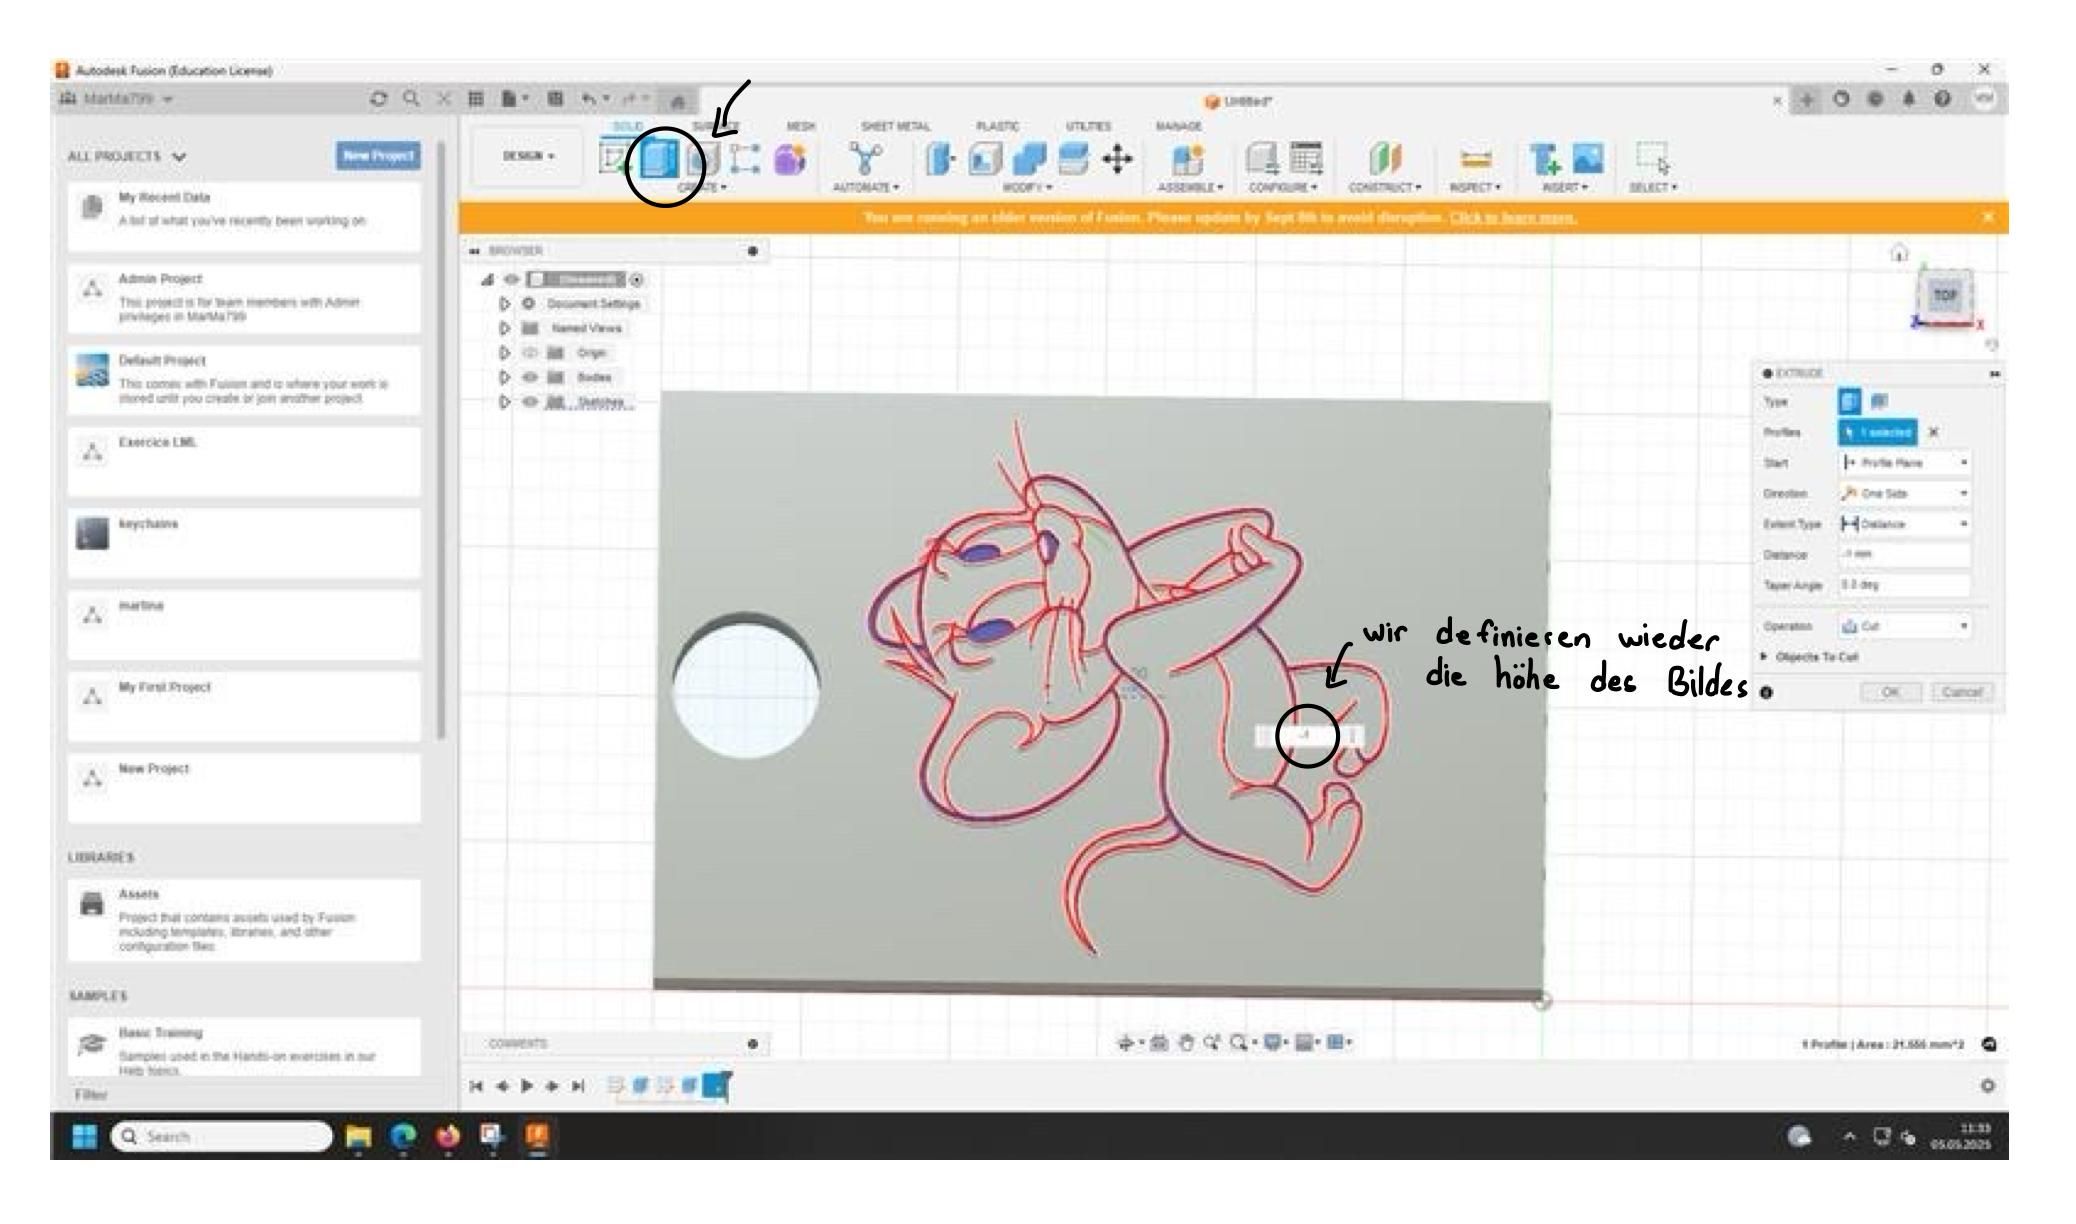Click the Windows Start button

86,1137
